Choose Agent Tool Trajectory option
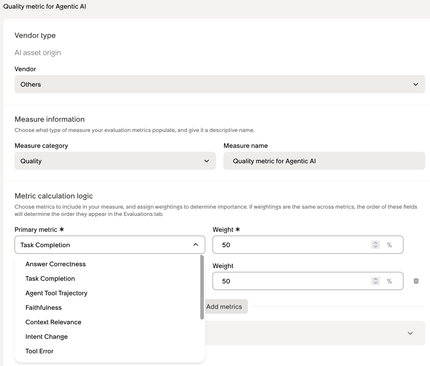The width and height of the screenshot is (430, 366). [x=56, y=293]
